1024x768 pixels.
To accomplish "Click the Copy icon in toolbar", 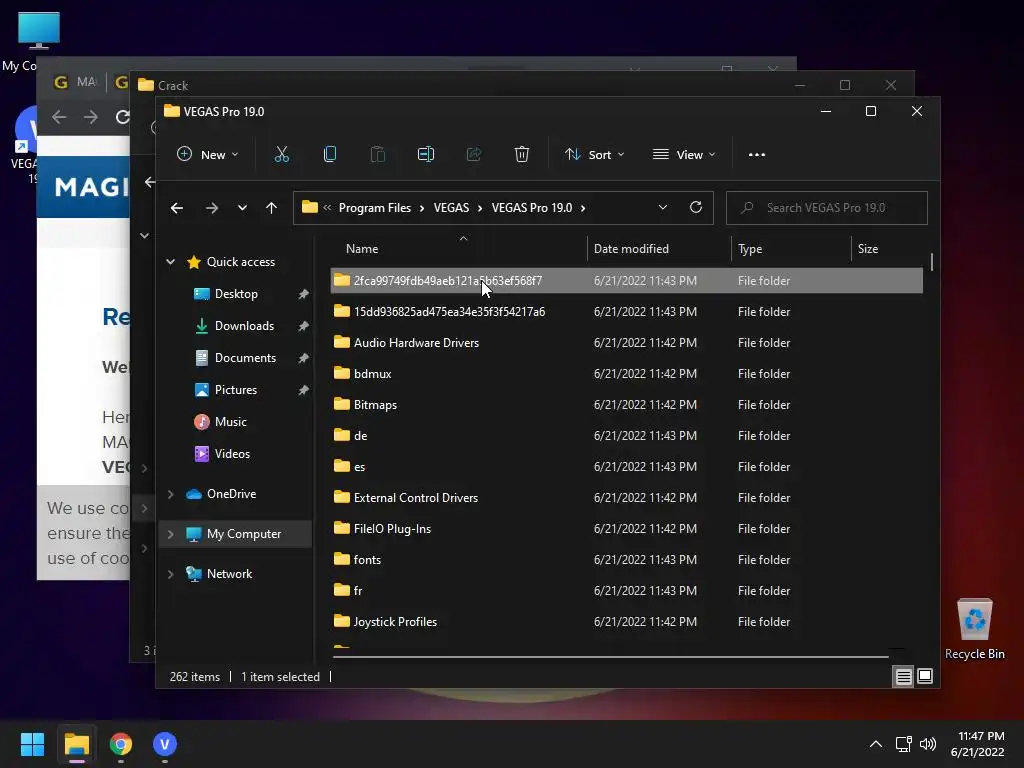I will [x=330, y=155].
